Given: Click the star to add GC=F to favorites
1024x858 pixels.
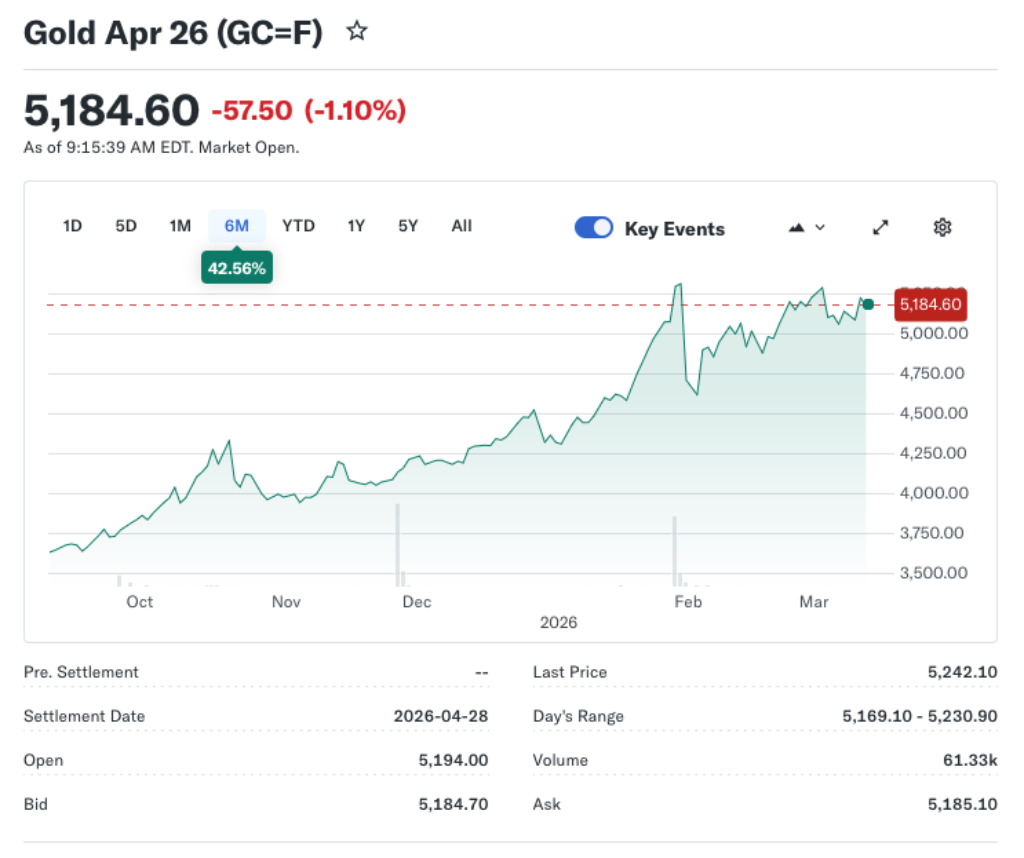Looking at the screenshot, I should pos(357,32).
